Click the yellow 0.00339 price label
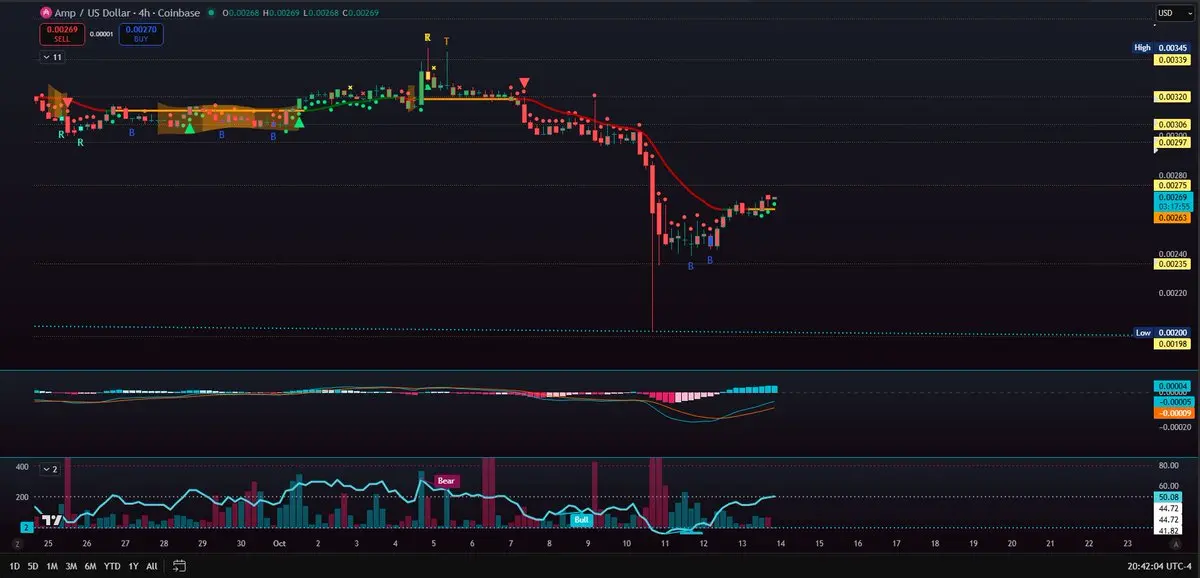The height and width of the screenshot is (578, 1200). tap(1171, 60)
